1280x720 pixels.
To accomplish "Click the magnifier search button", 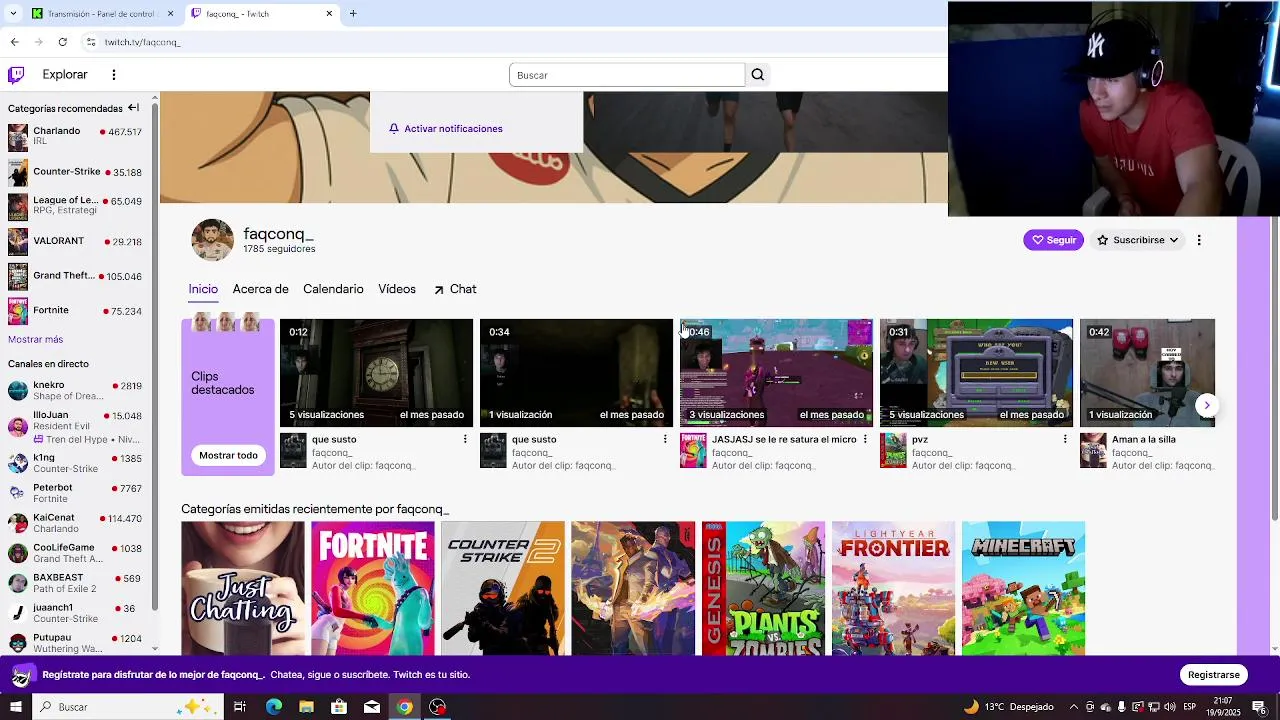I will tap(758, 75).
